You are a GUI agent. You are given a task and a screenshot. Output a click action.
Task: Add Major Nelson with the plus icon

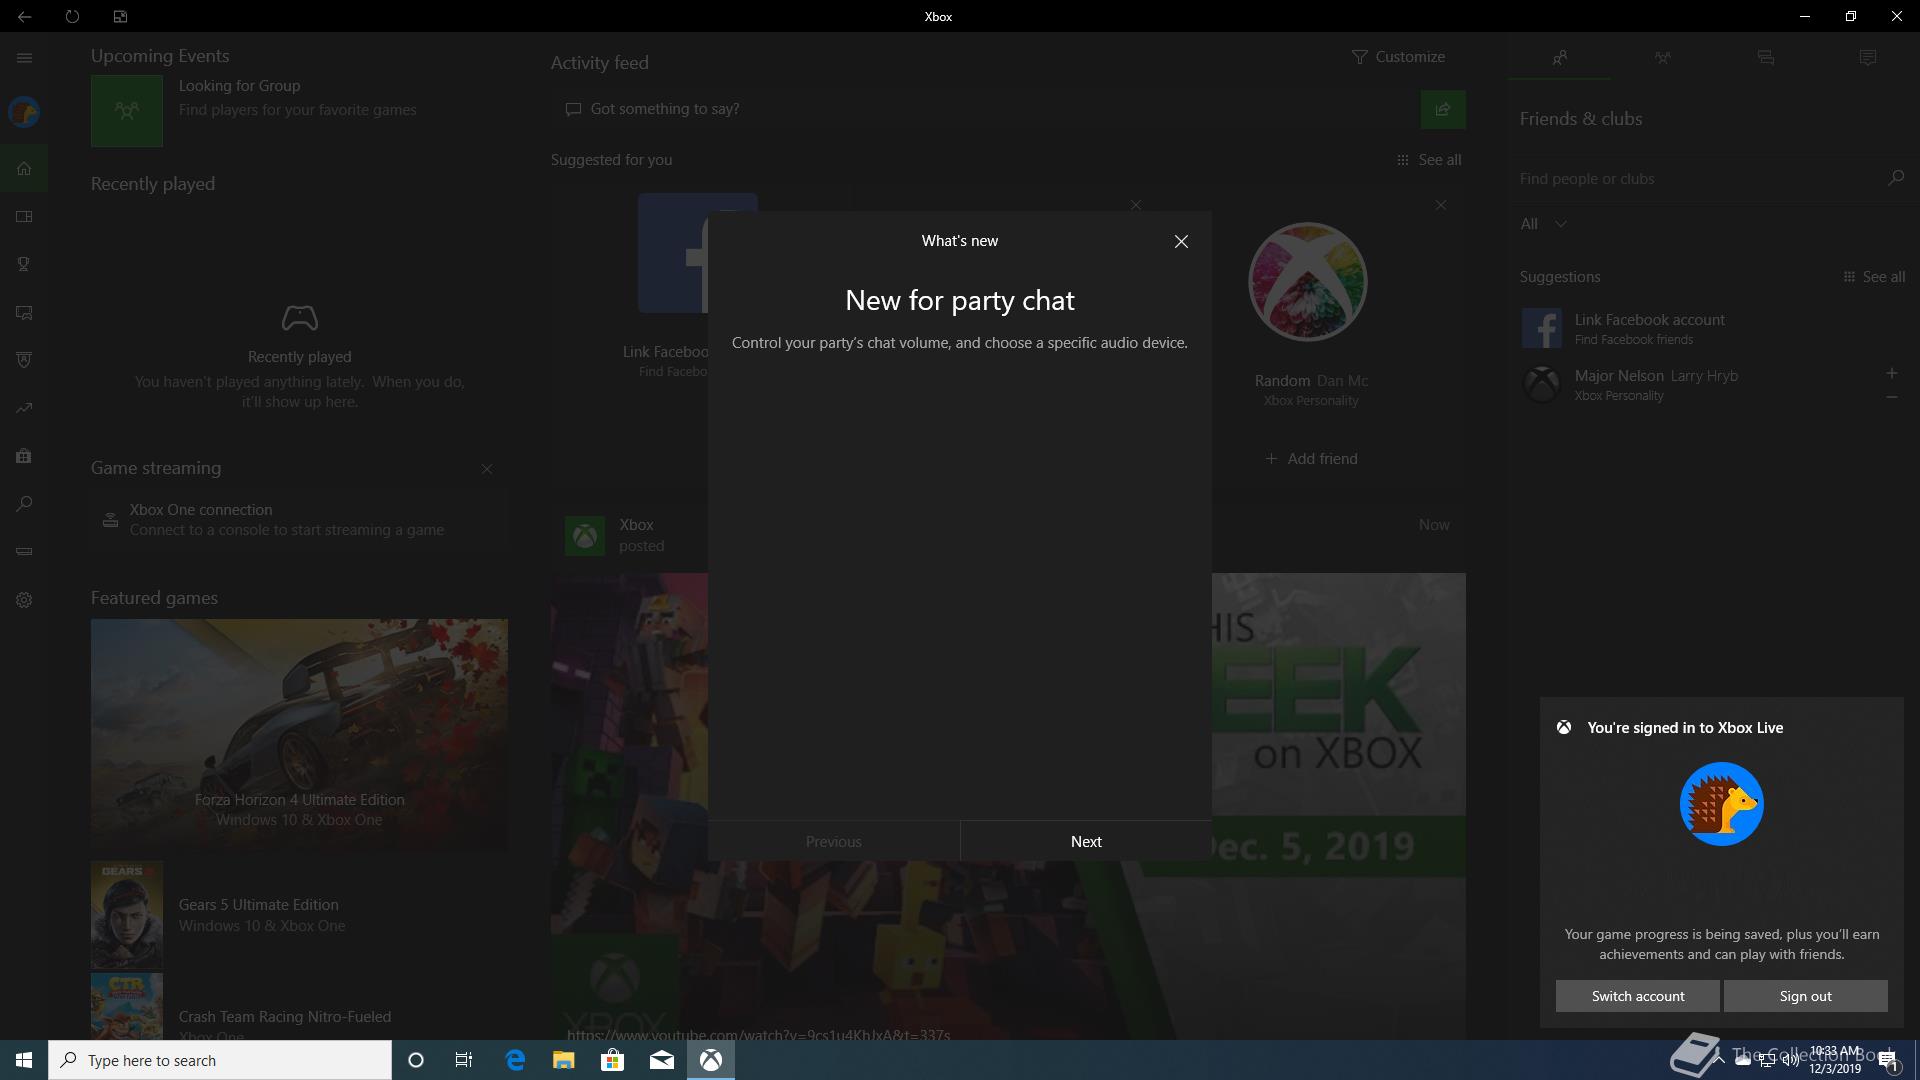1891,373
